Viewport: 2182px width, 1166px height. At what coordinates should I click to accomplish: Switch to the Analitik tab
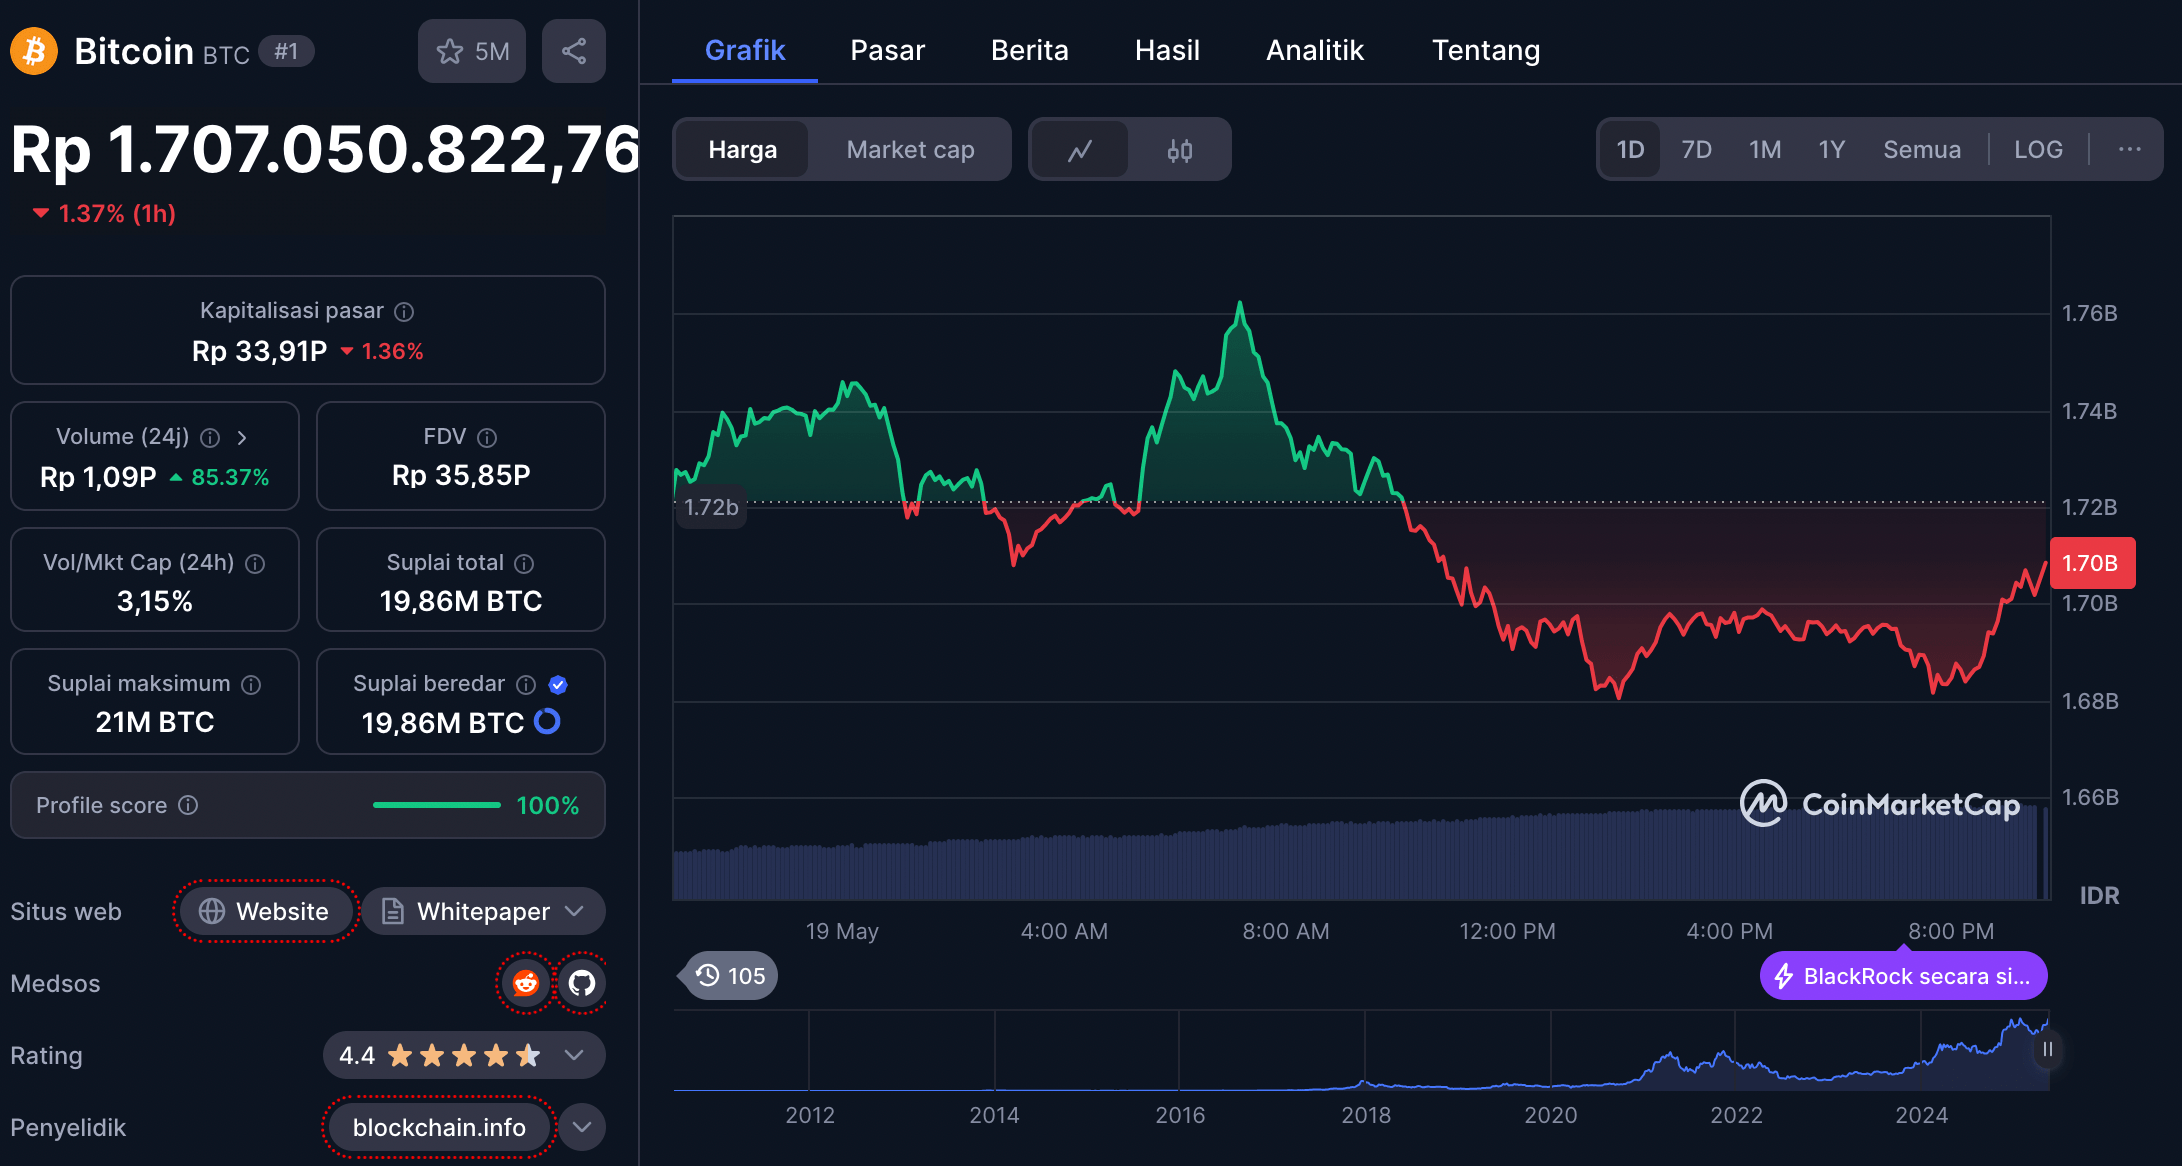pos(1314,50)
